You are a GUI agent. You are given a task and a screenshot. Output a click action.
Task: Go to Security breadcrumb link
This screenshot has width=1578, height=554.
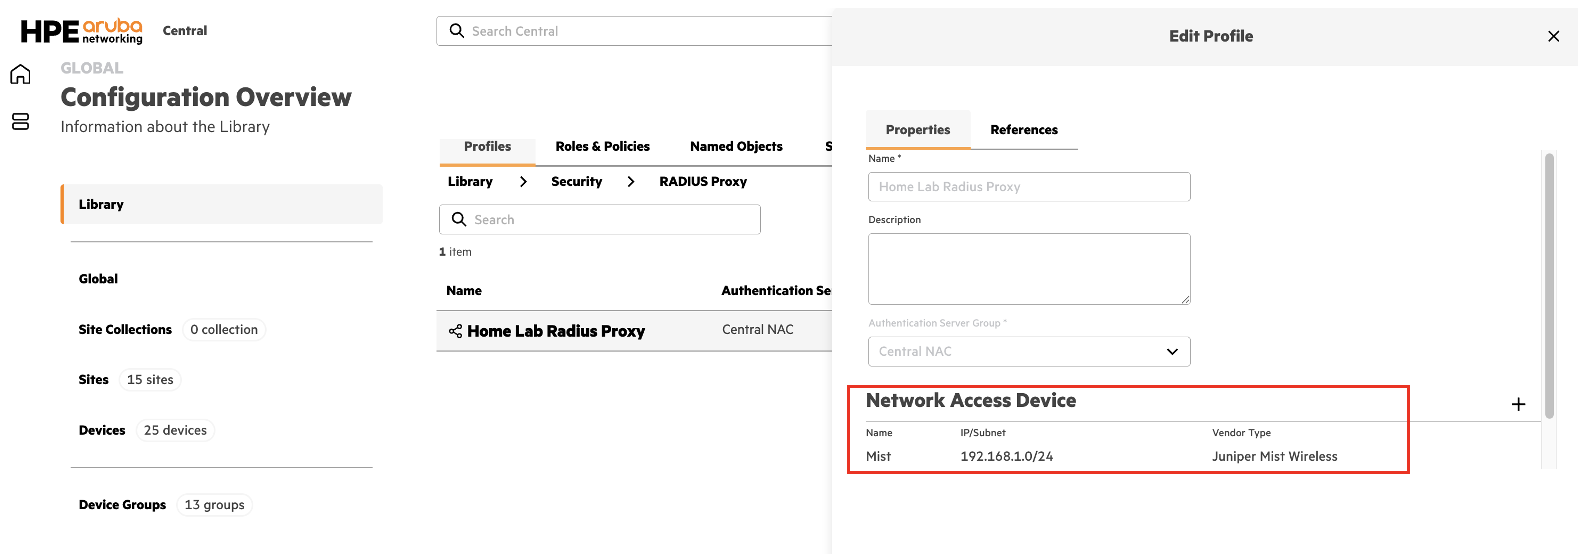point(577,181)
